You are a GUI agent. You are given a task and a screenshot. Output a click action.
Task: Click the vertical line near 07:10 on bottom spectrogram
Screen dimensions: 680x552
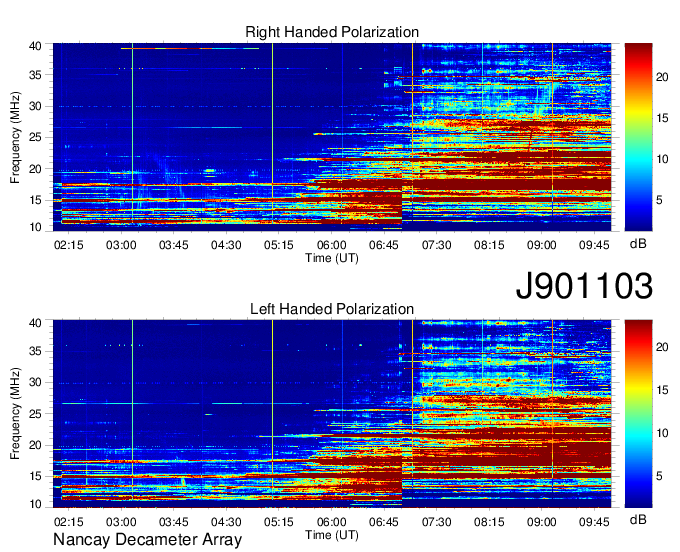tap(412, 413)
